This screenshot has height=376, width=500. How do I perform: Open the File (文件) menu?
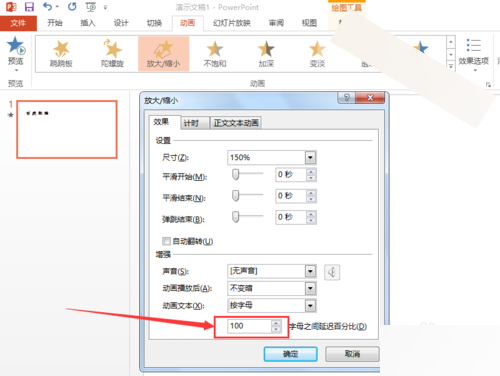click(x=18, y=23)
